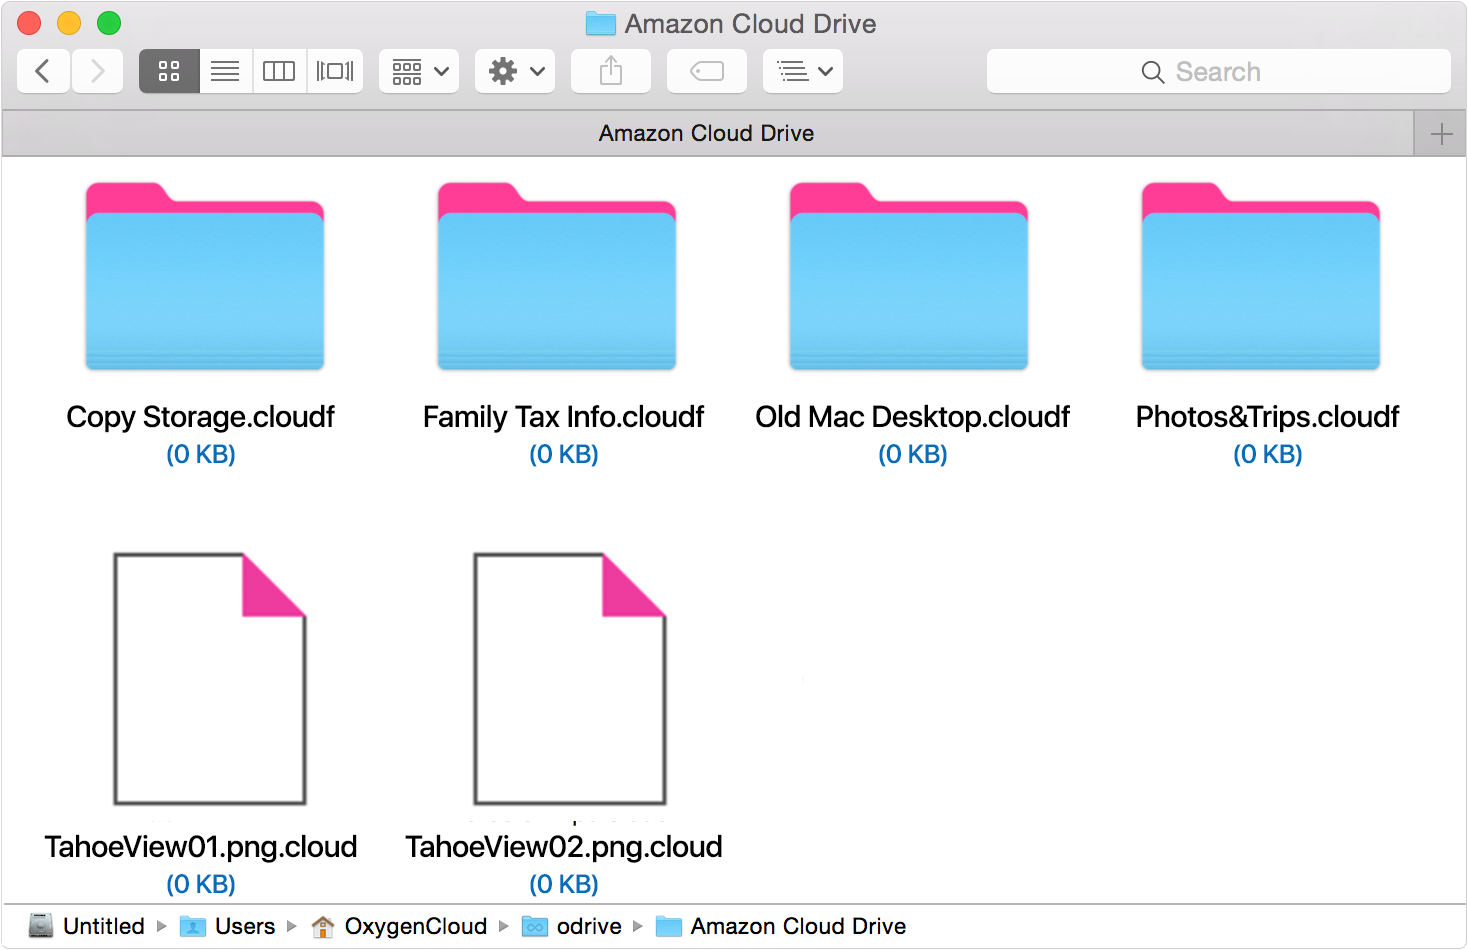1468x950 pixels.
Task: Click the Copy Storage.cloudf file name
Action: (x=201, y=417)
